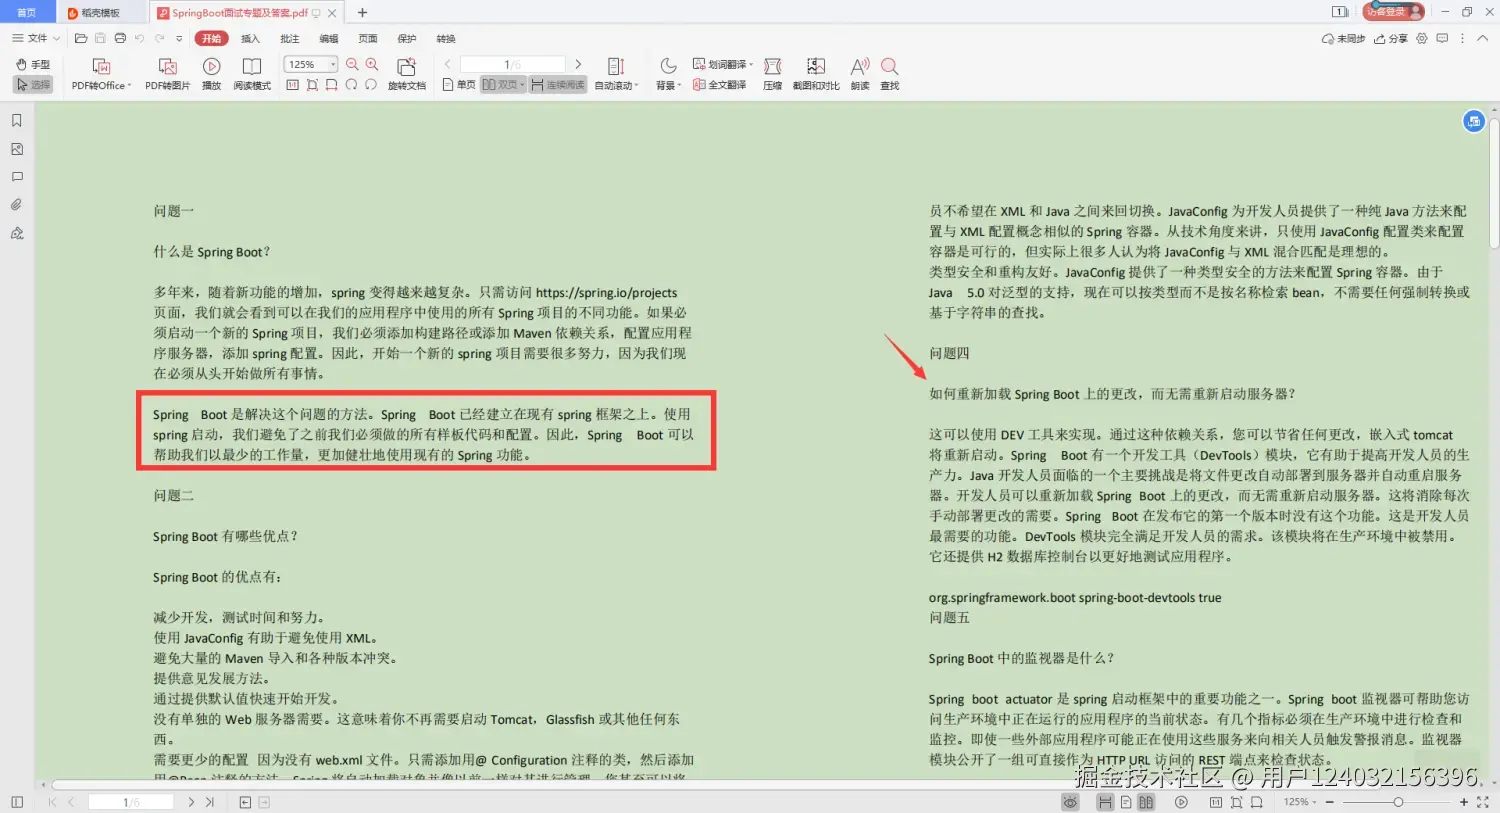The width and height of the screenshot is (1500, 813).
Task: Choose the fit page icon in toolbar
Action: click(312, 85)
